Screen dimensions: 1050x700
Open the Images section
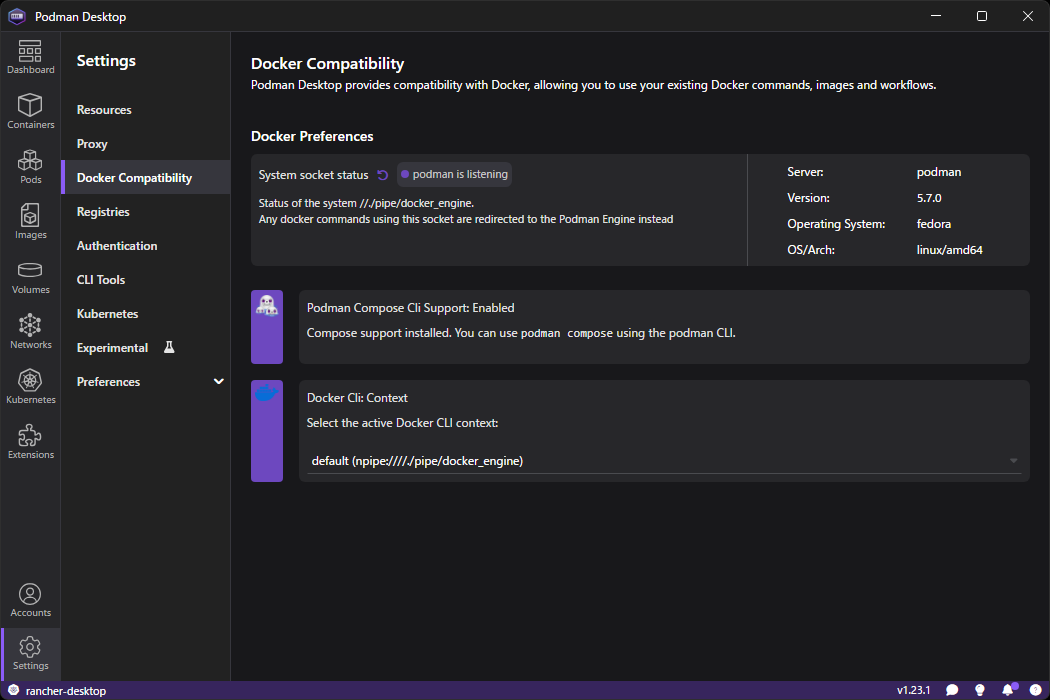coord(30,222)
